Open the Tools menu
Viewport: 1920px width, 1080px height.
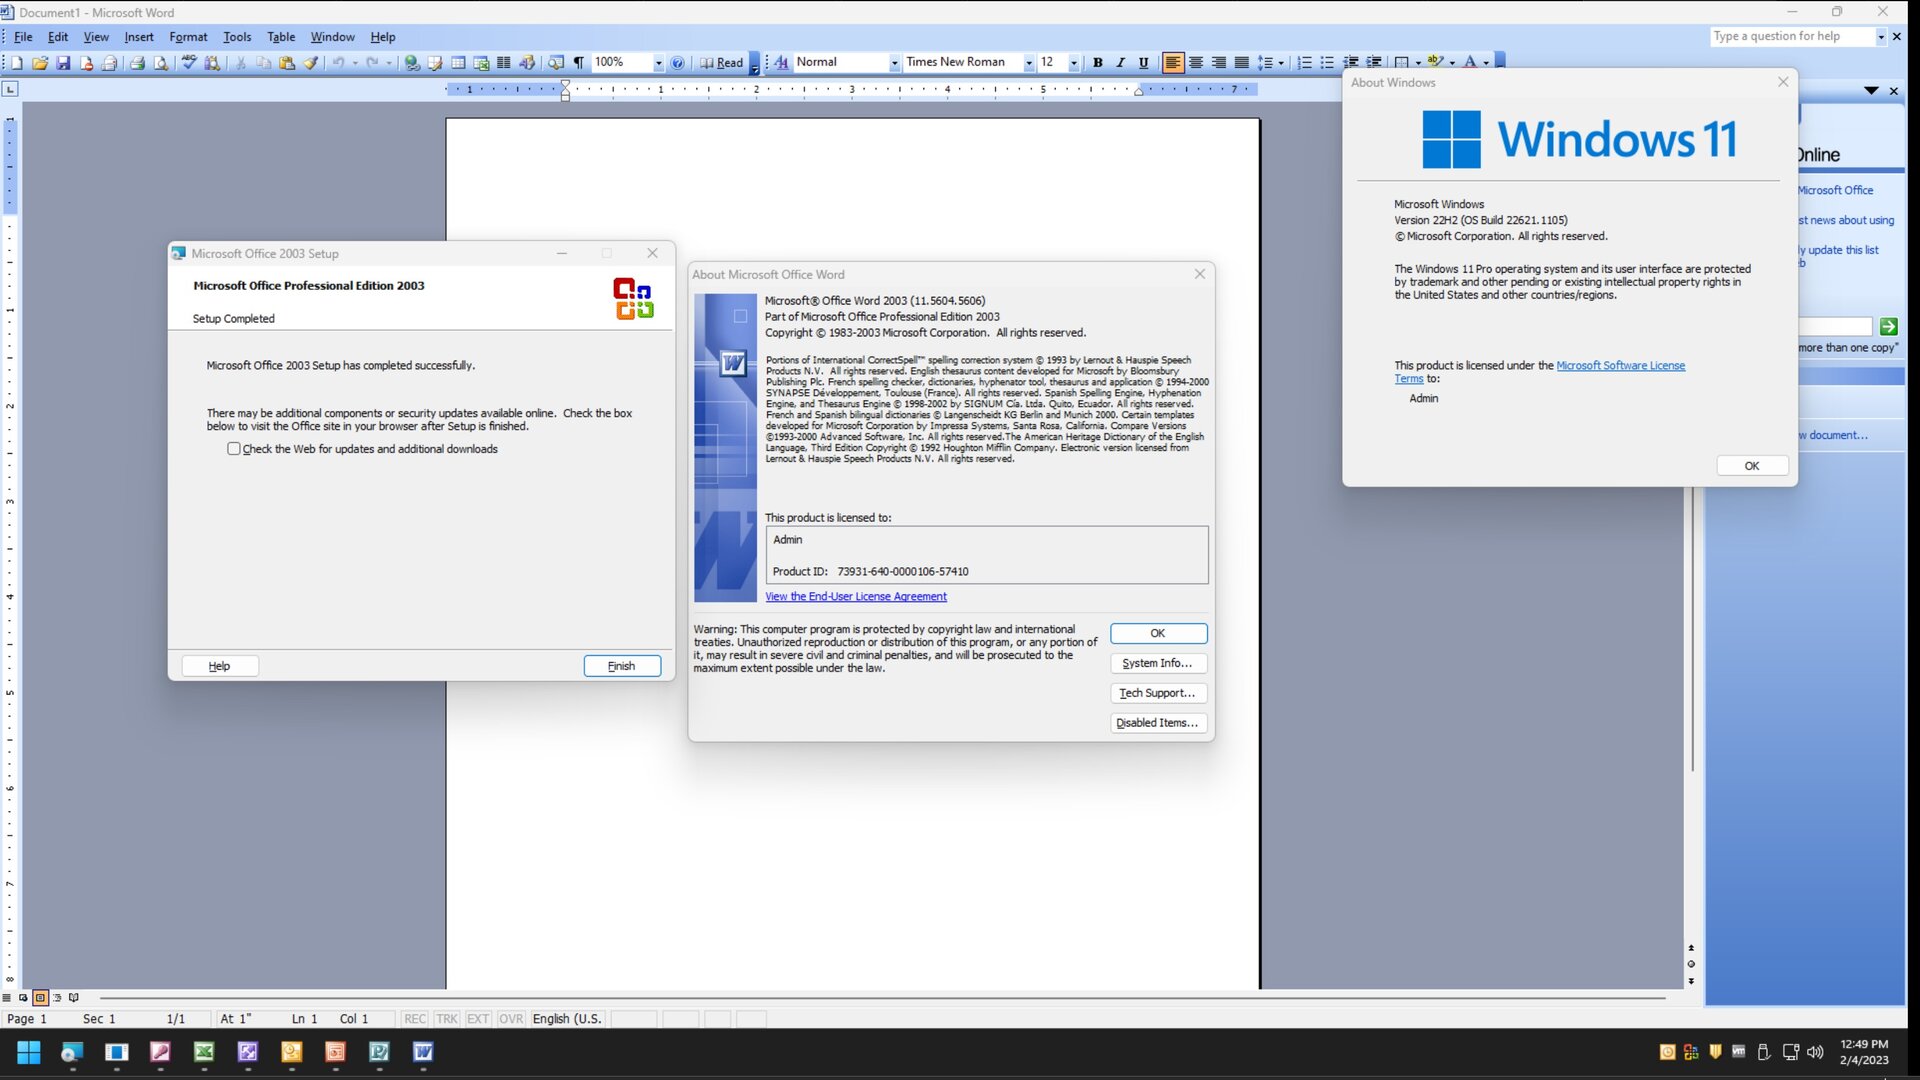[x=237, y=37]
